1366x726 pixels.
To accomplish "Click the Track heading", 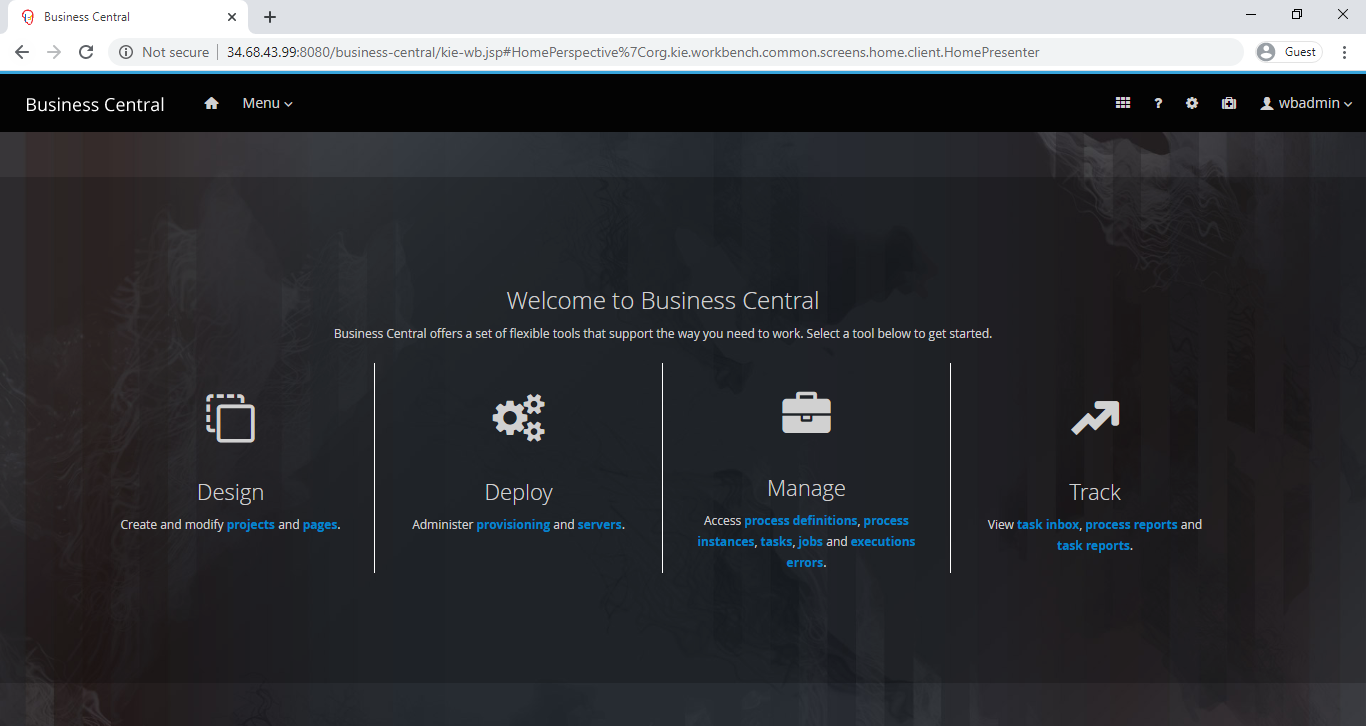I will click(1095, 492).
